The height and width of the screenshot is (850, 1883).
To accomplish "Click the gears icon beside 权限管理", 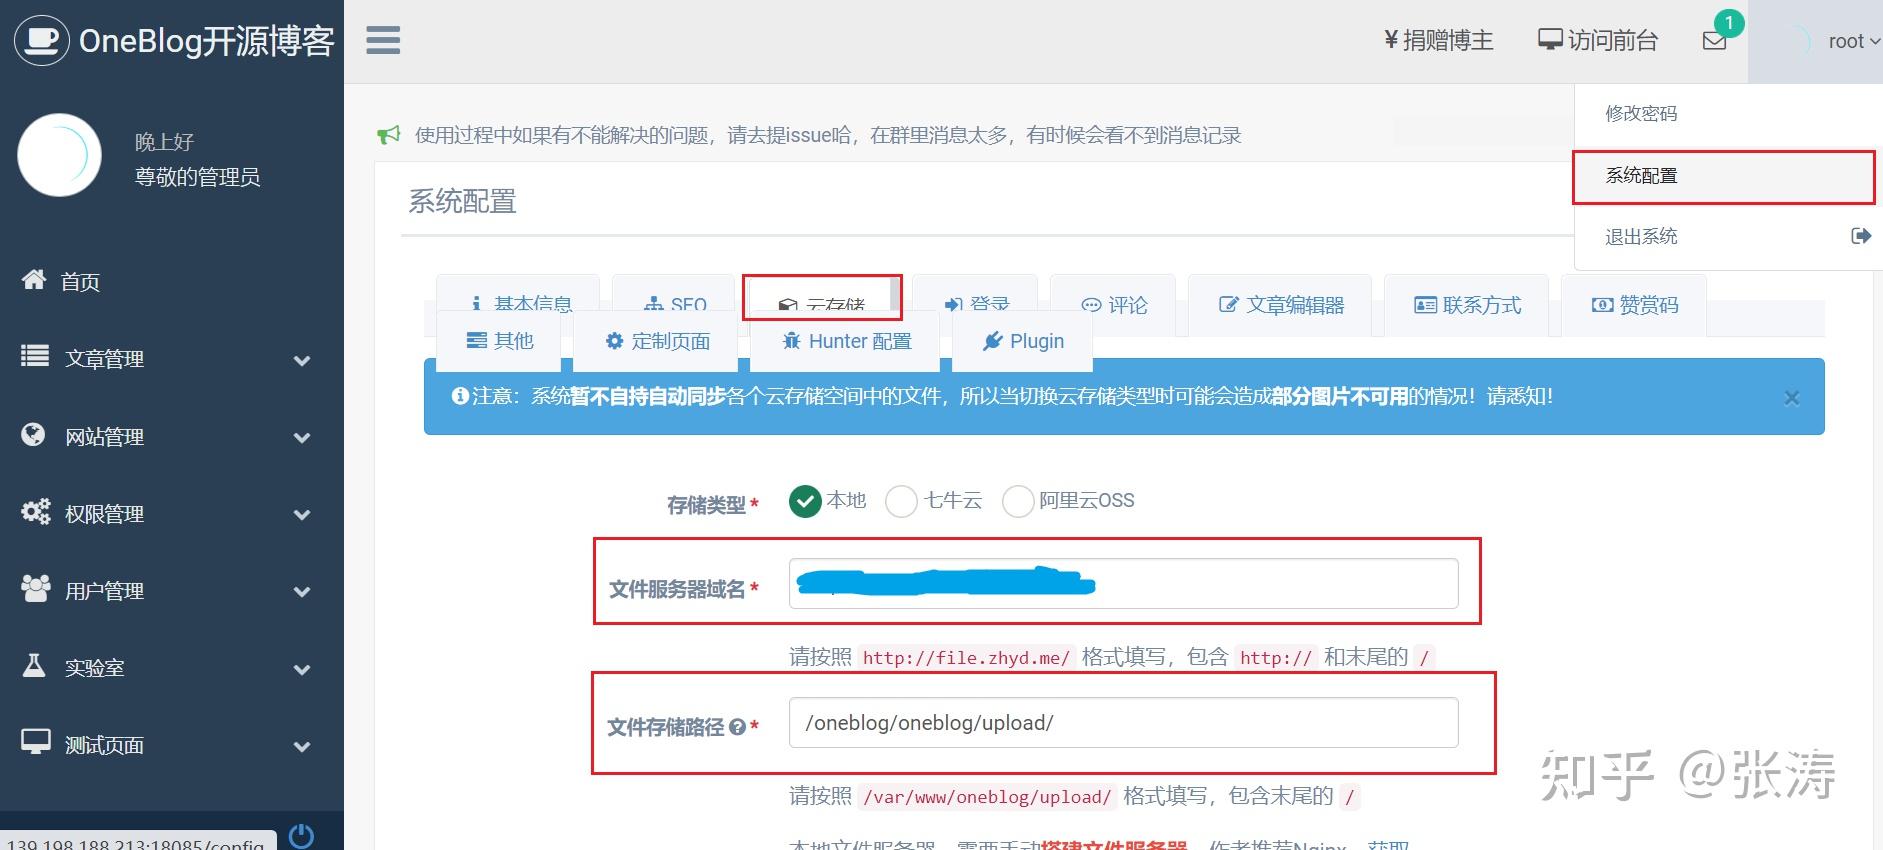I will (36, 512).
